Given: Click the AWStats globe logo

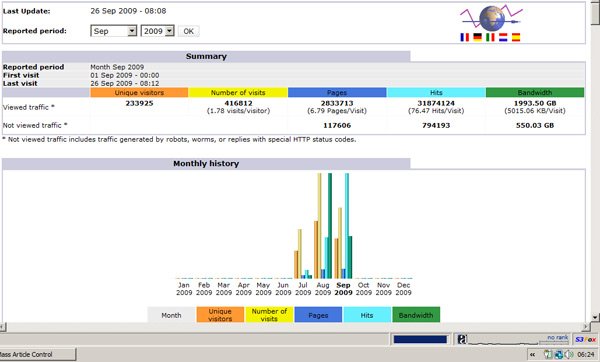Looking at the screenshot, I should tap(492, 18).
